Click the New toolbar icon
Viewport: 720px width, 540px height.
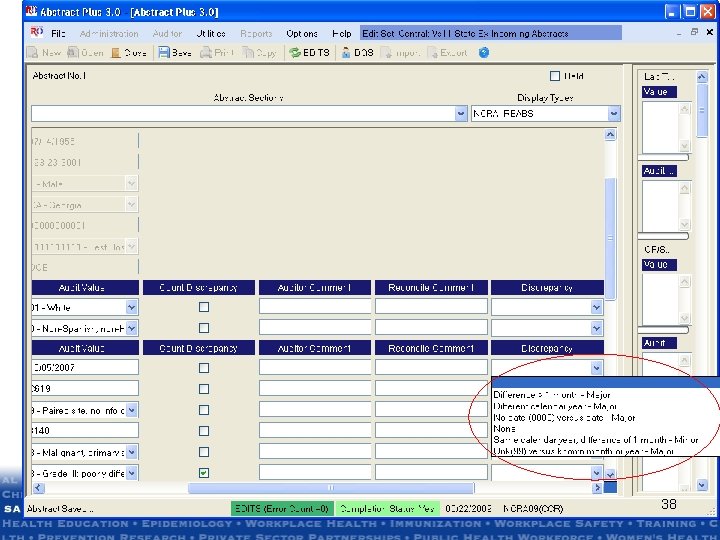tap(33, 53)
